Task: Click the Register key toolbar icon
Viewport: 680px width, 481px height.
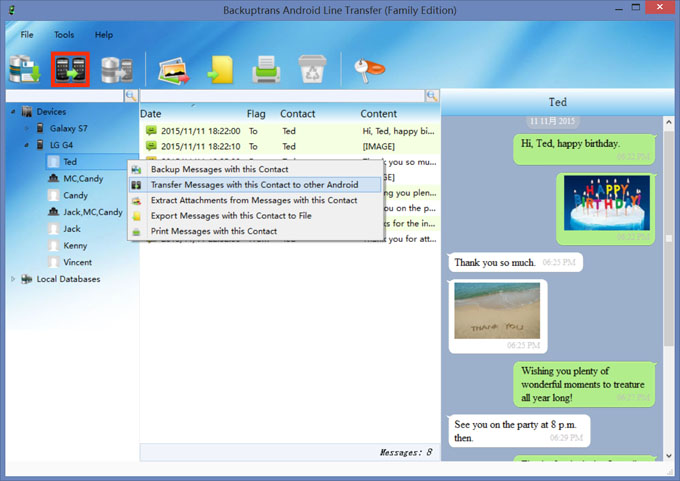Action: pyautogui.click(x=369, y=70)
